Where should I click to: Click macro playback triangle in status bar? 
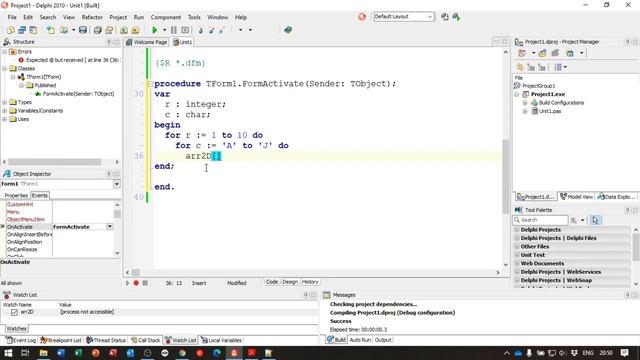(127, 283)
